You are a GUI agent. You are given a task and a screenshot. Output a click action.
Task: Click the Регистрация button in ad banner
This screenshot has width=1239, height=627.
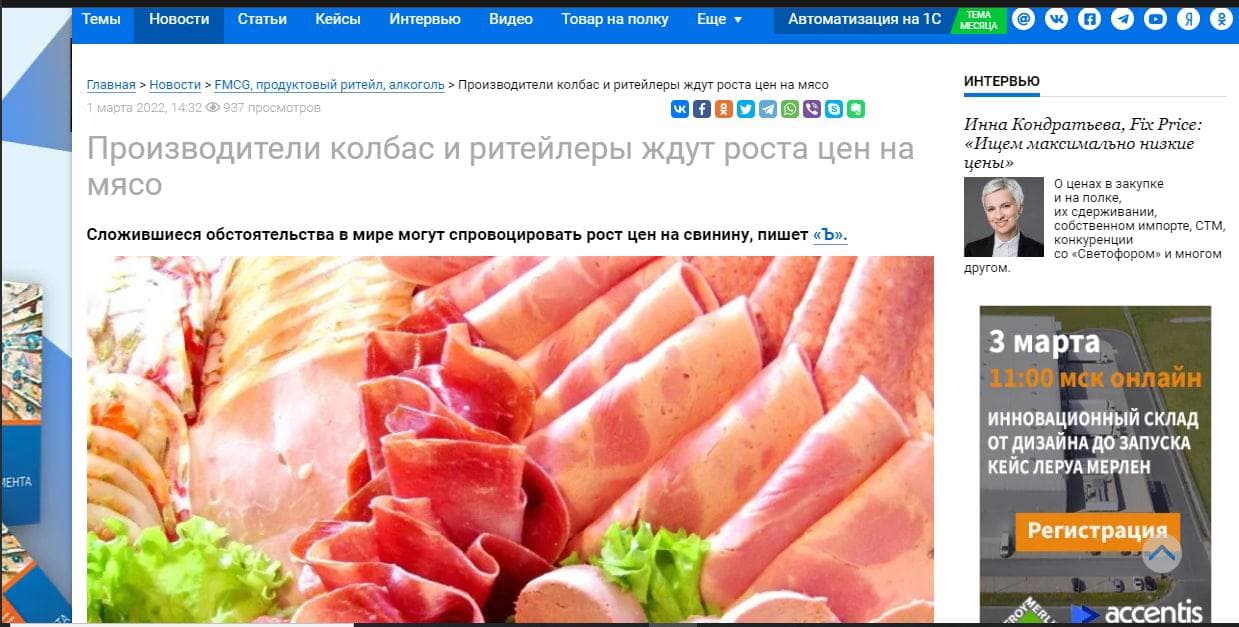pyautogui.click(x=1097, y=530)
